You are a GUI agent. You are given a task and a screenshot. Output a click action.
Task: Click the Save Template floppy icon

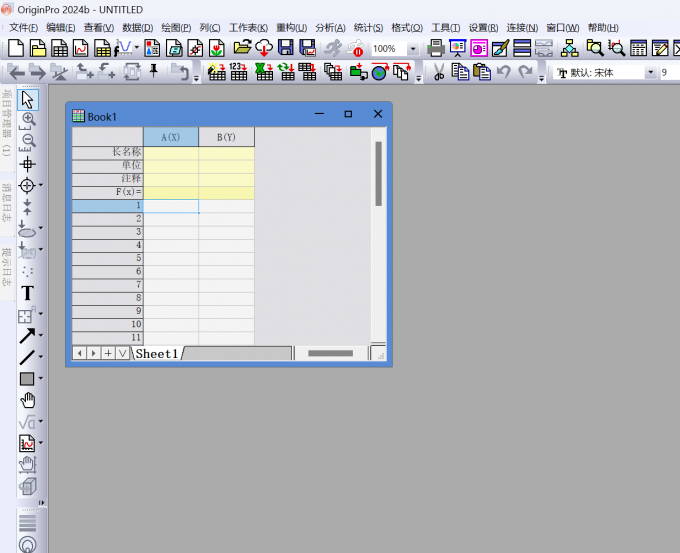[x=307, y=48]
